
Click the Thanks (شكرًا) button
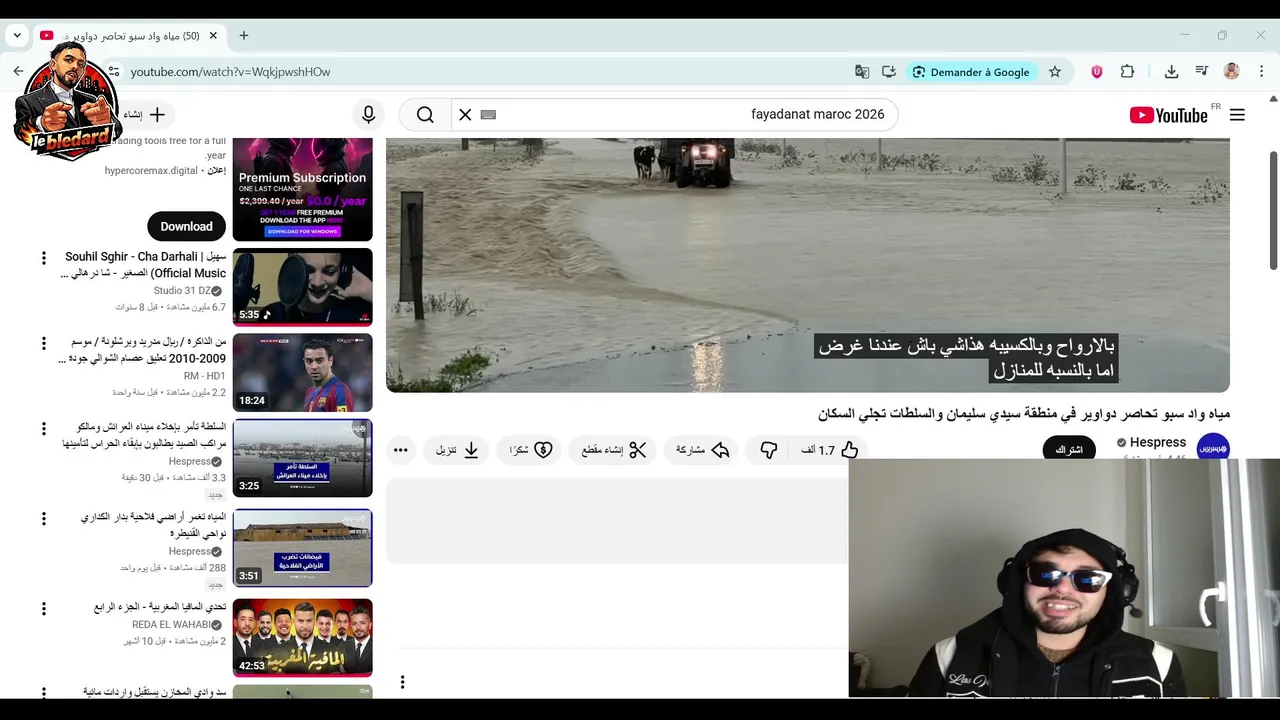531,450
